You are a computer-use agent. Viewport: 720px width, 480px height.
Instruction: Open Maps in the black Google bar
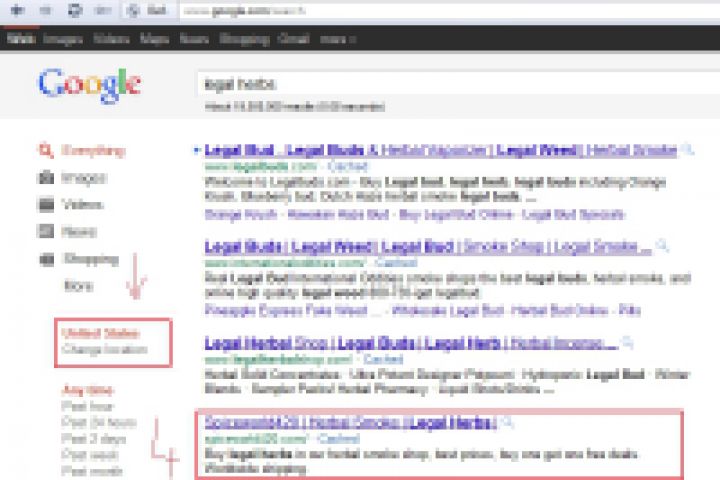click(154, 40)
